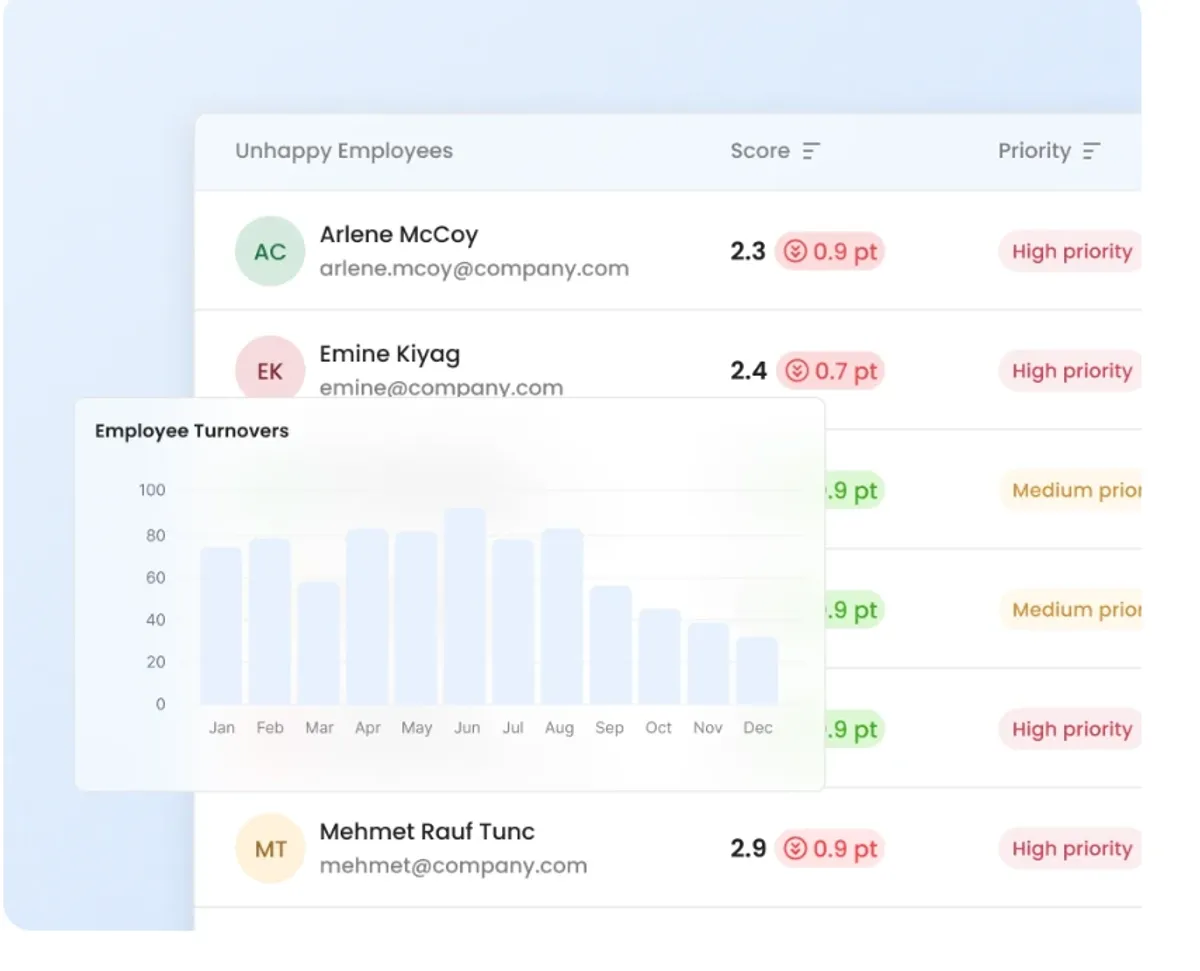Click the Score column header label

760,151
